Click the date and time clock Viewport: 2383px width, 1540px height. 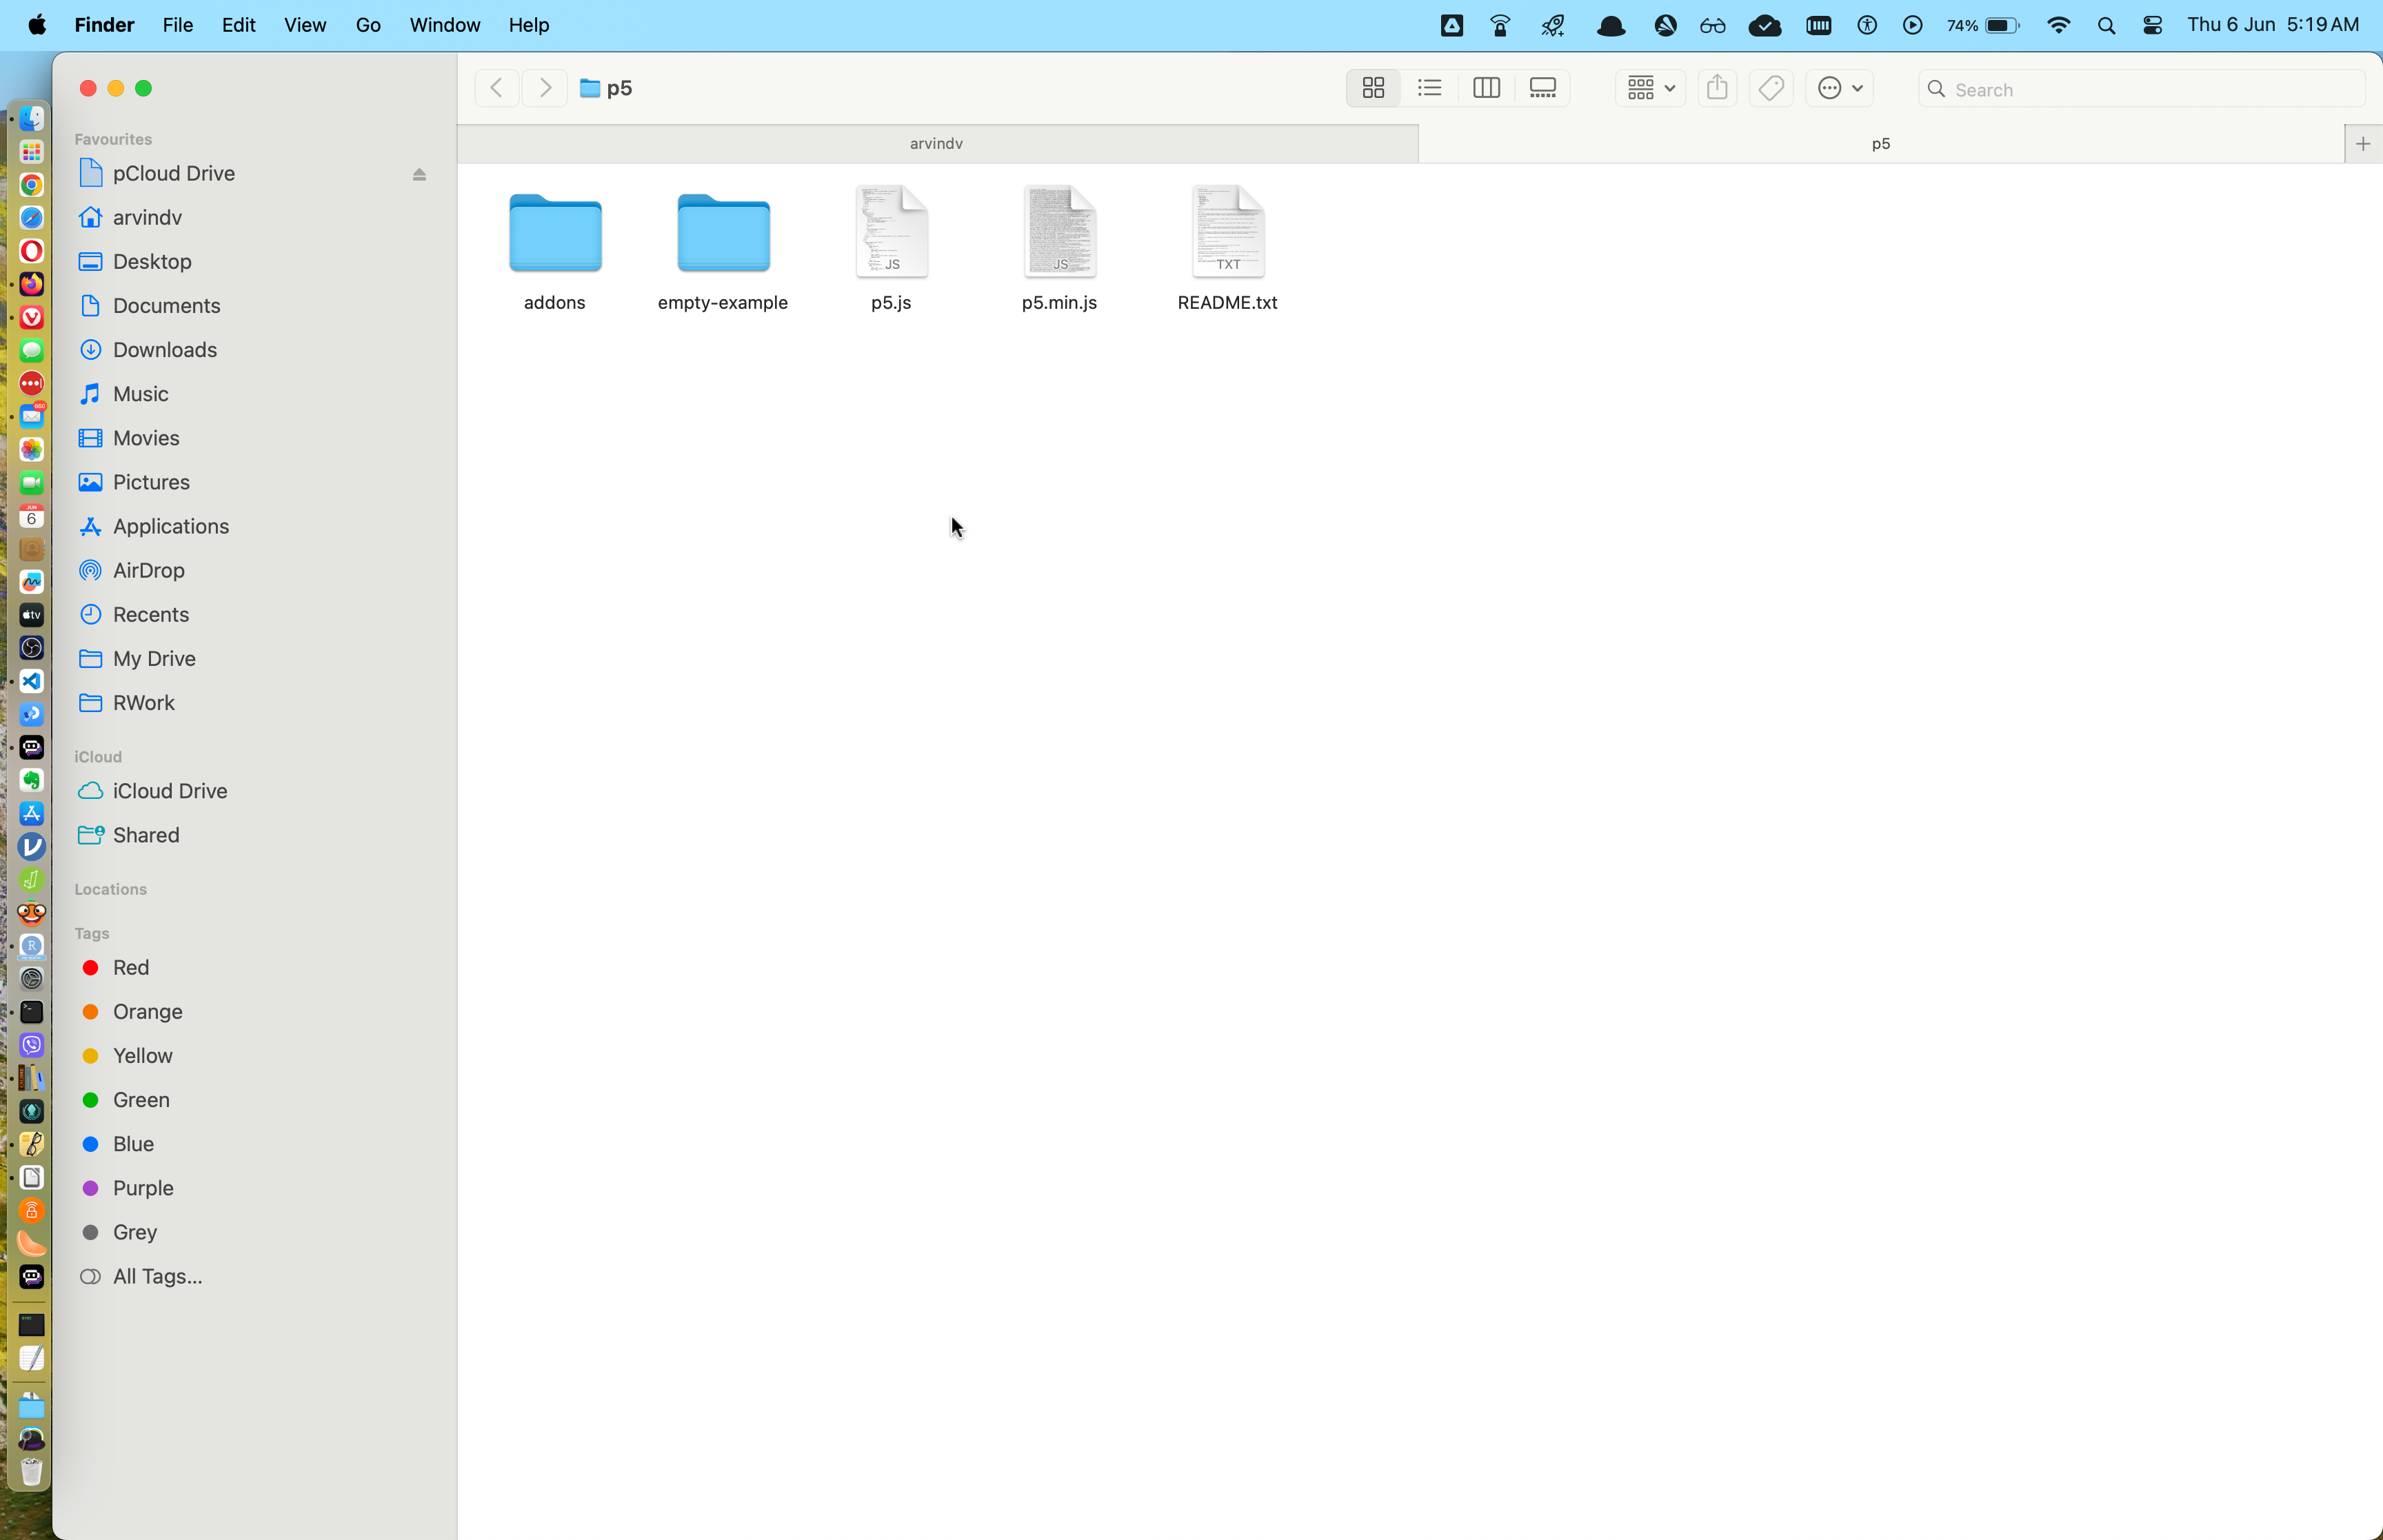coord(2273,25)
